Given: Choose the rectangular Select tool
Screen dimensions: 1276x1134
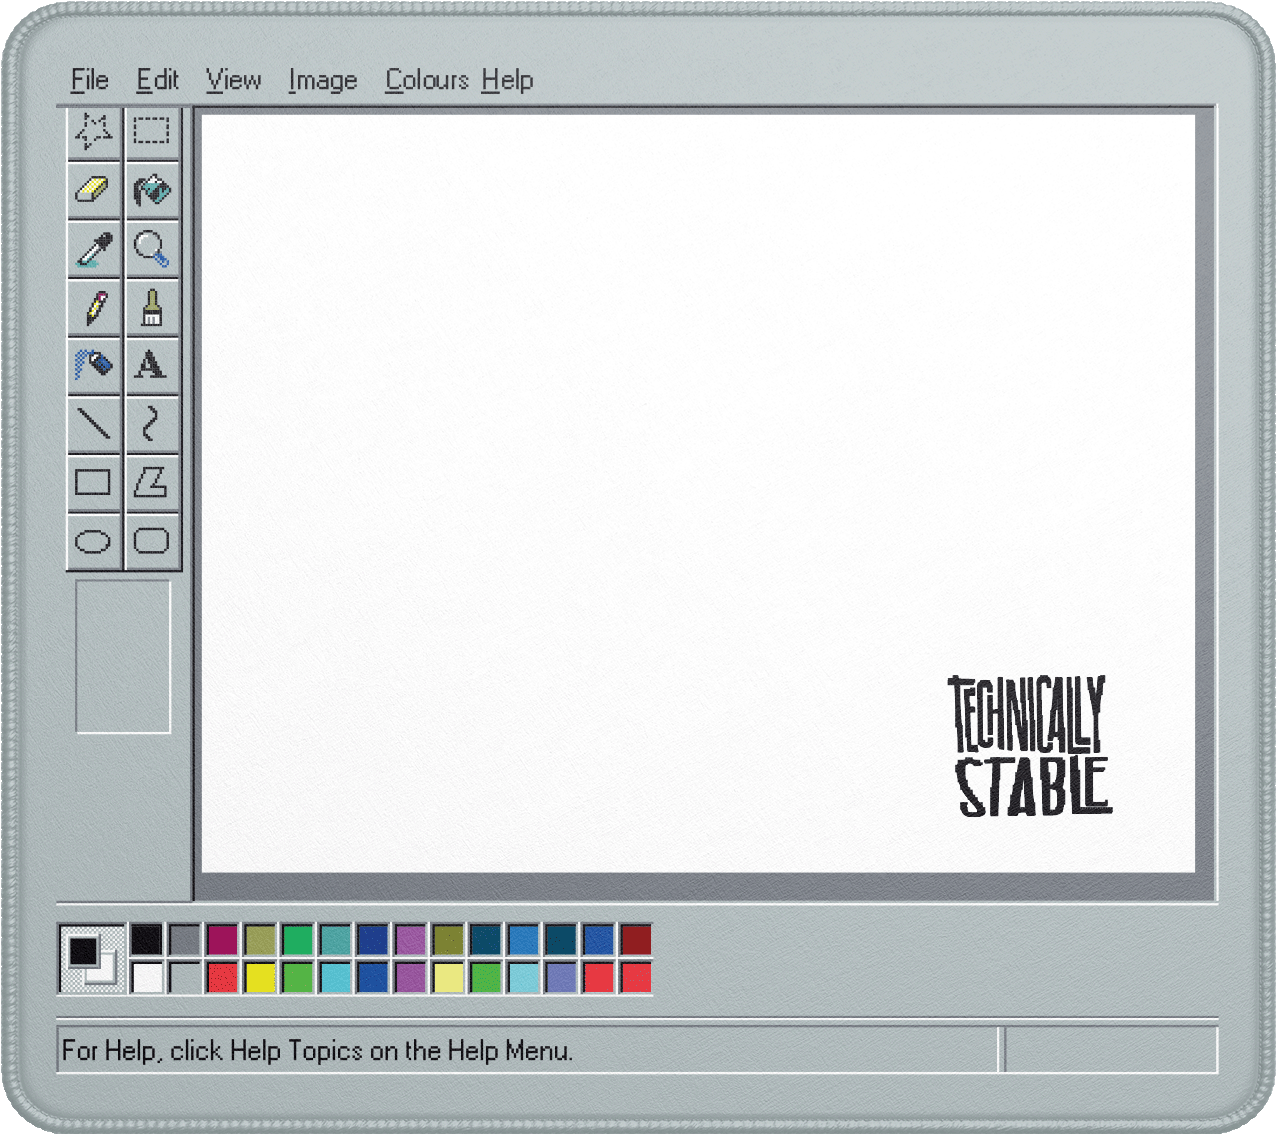Looking at the screenshot, I should [152, 132].
